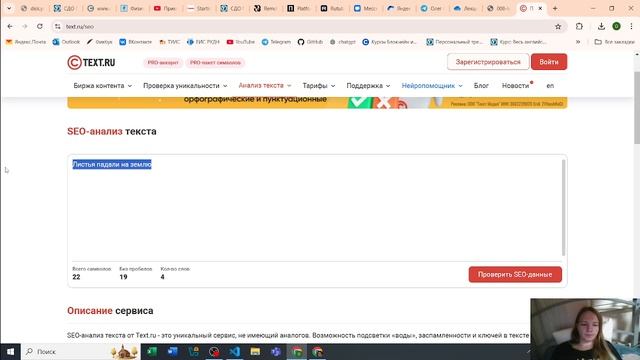
Task: Open File Explorer from the taskbar
Action: [255, 351]
